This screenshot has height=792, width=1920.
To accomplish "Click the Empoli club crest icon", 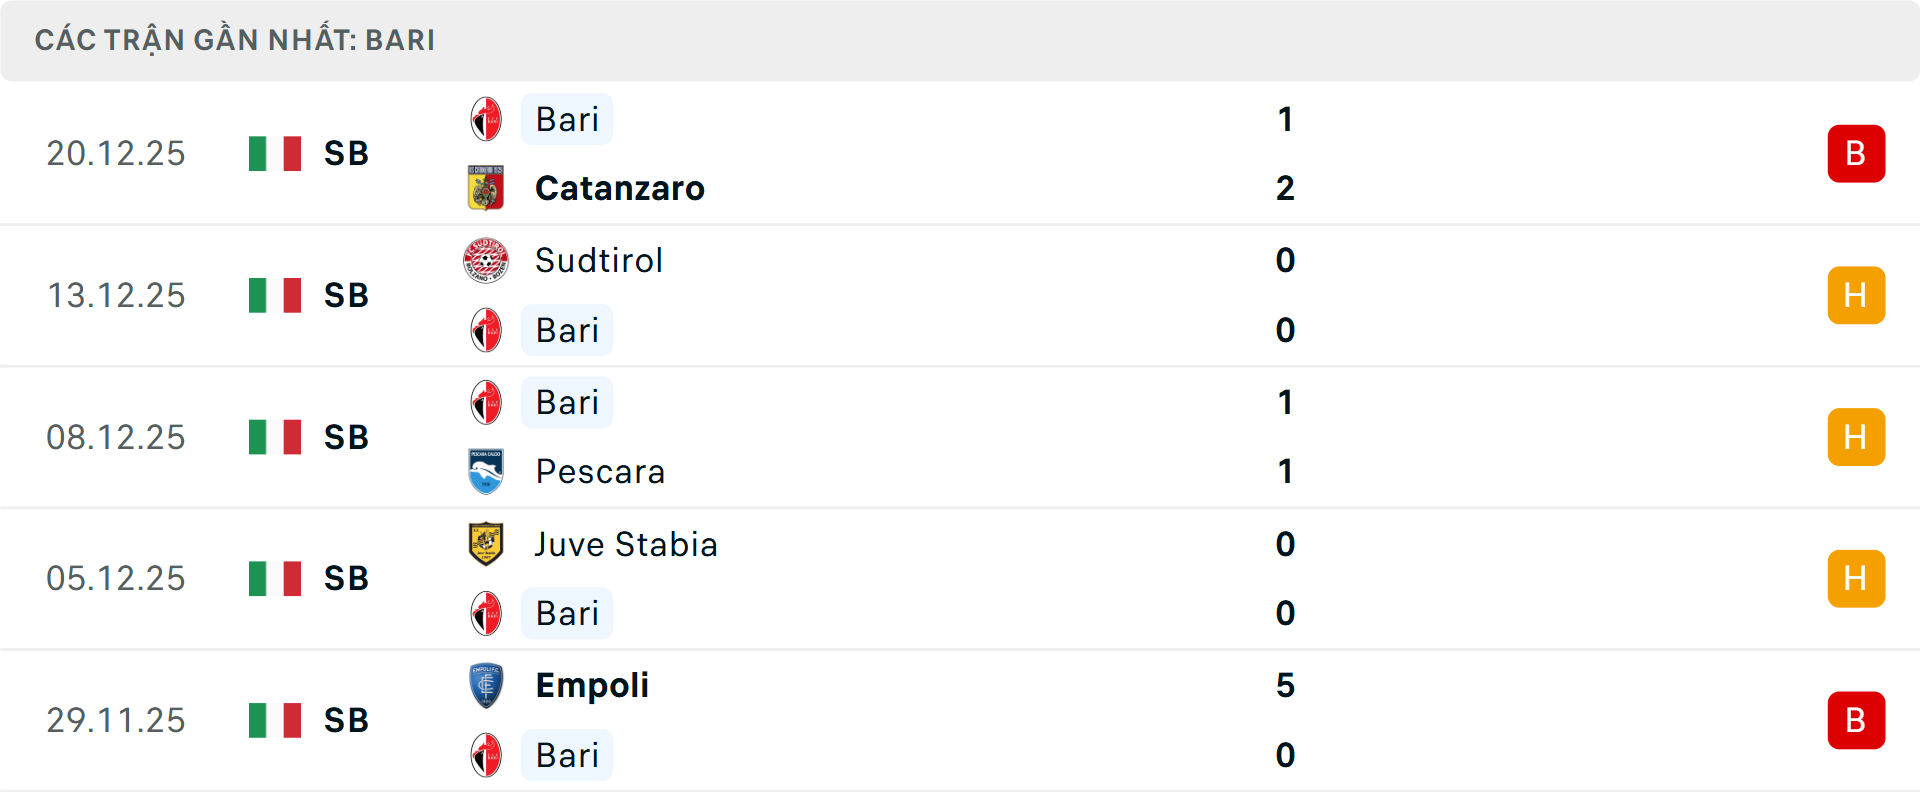I will tap(486, 686).
